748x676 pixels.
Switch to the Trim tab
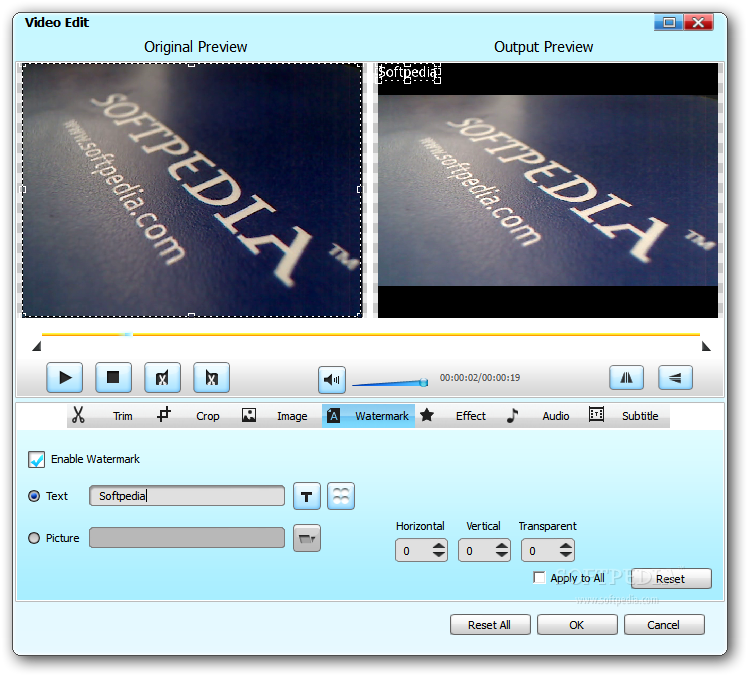[123, 416]
